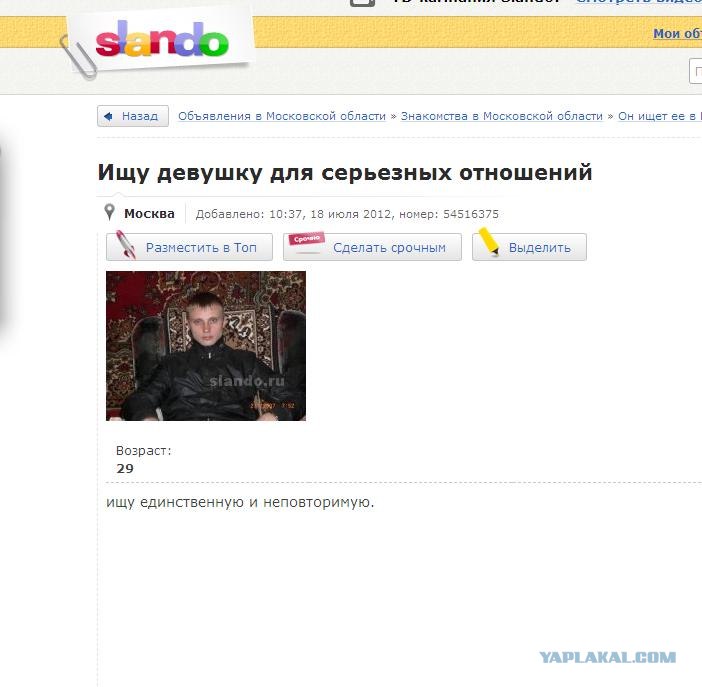The image size is (702, 687).
Task: Open Объявления в Московской области breadcrumb
Action: coord(282,116)
